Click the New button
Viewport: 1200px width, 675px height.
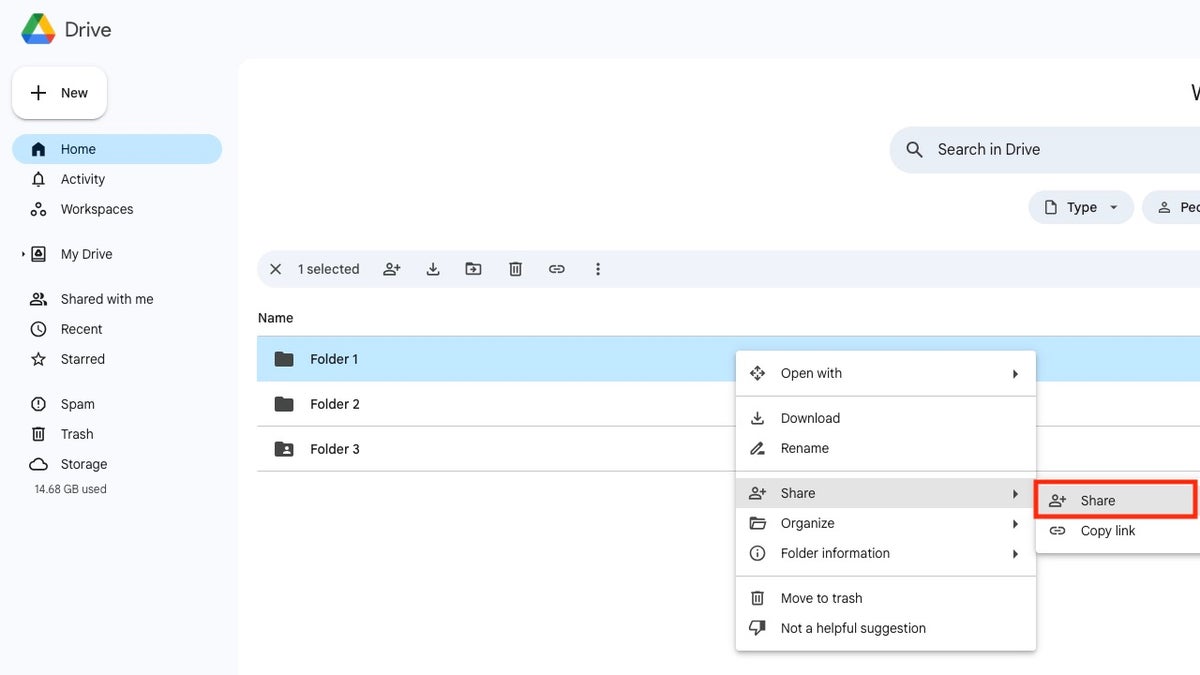(x=59, y=93)
